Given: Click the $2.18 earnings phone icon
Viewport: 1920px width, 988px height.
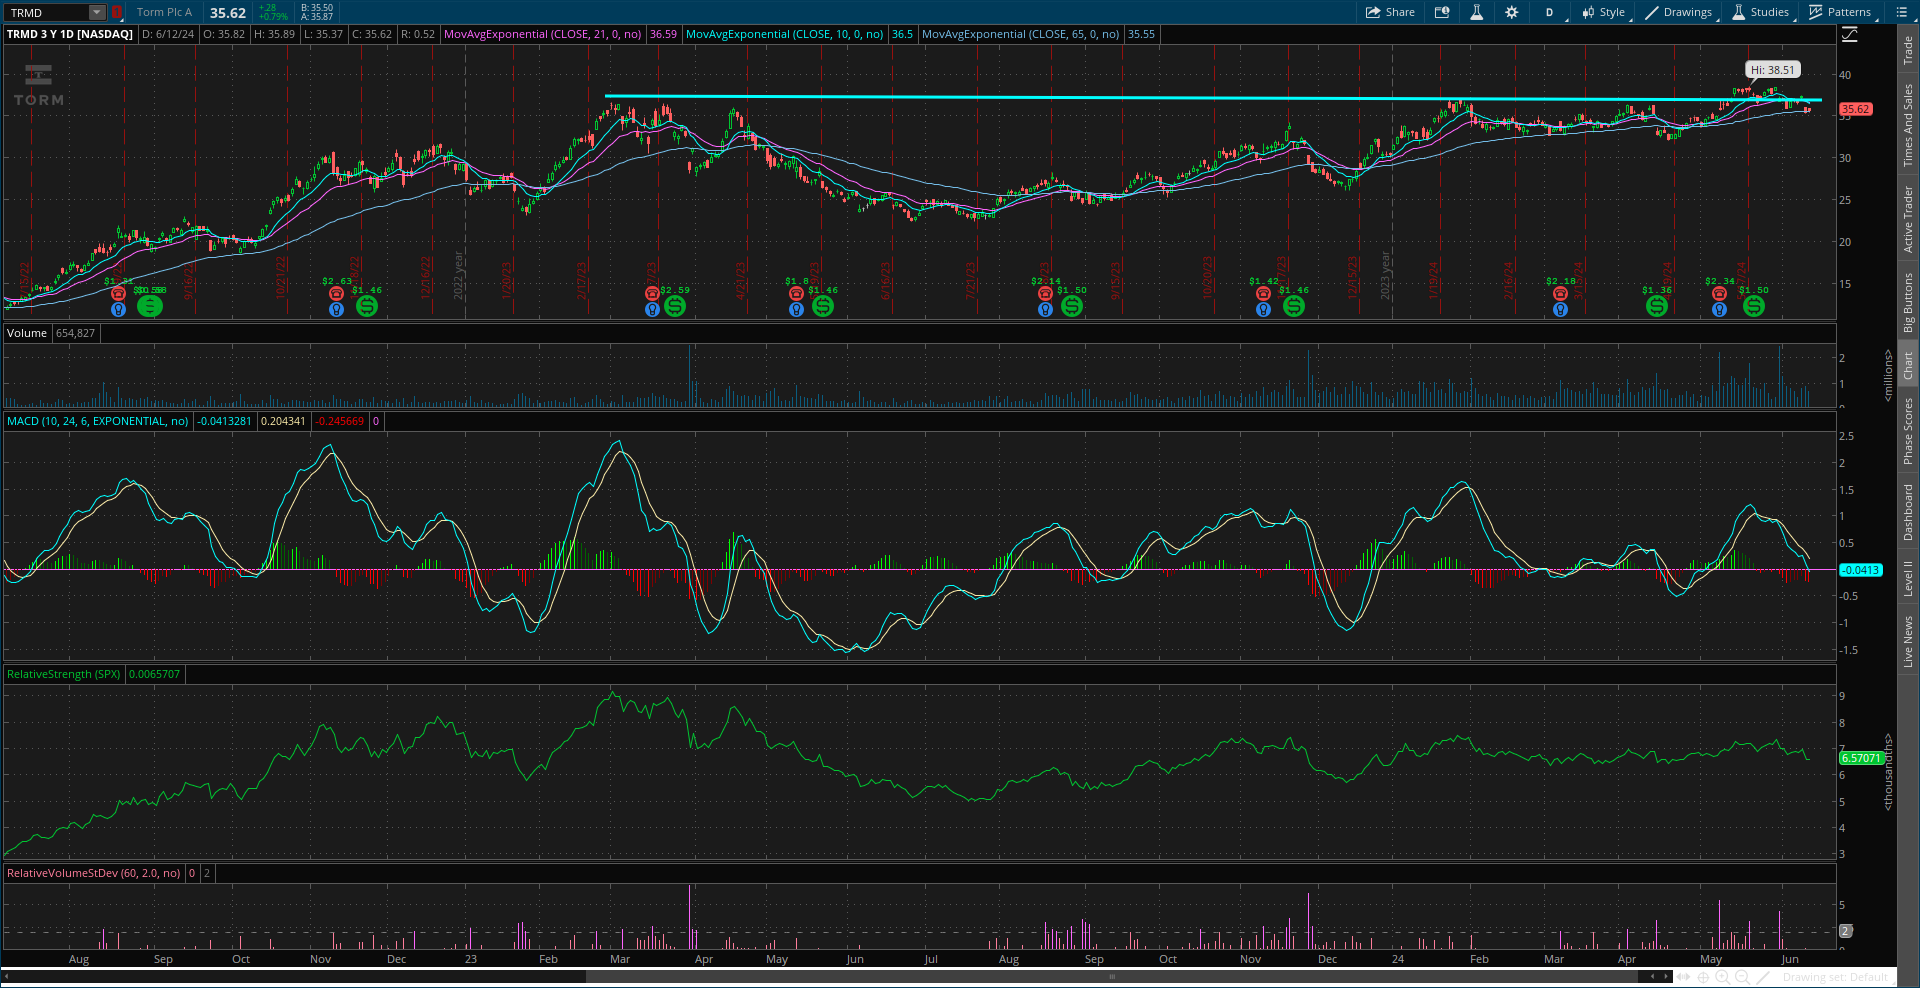Looking at the screenshot, I should (1560, 293).
